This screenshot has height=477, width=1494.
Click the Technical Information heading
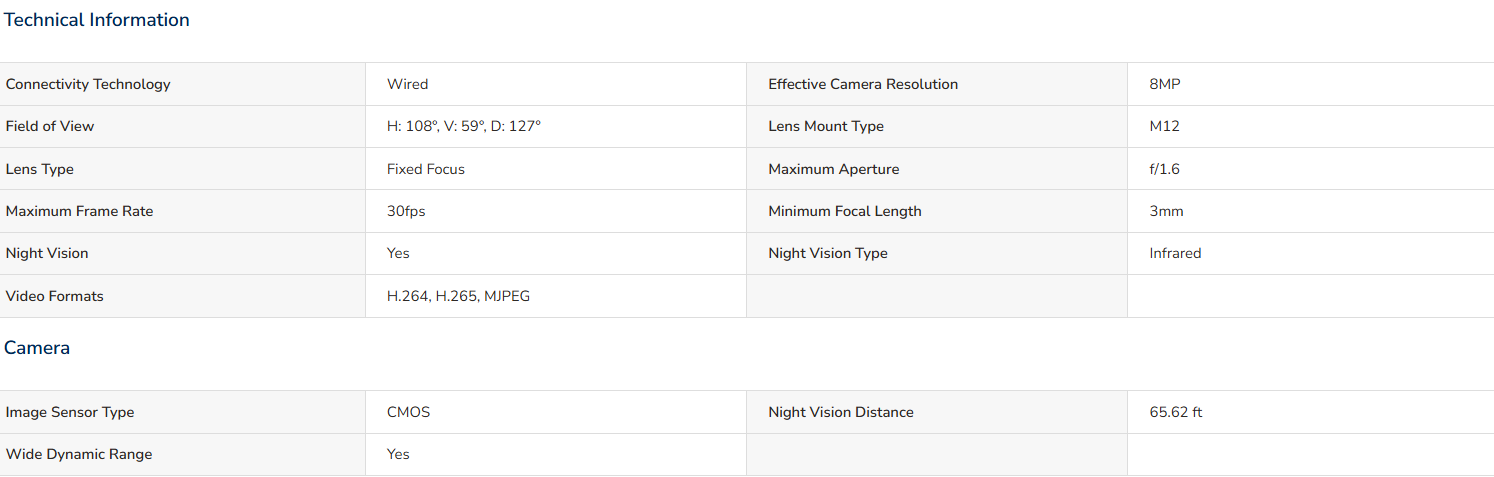[x=97, y=20]
